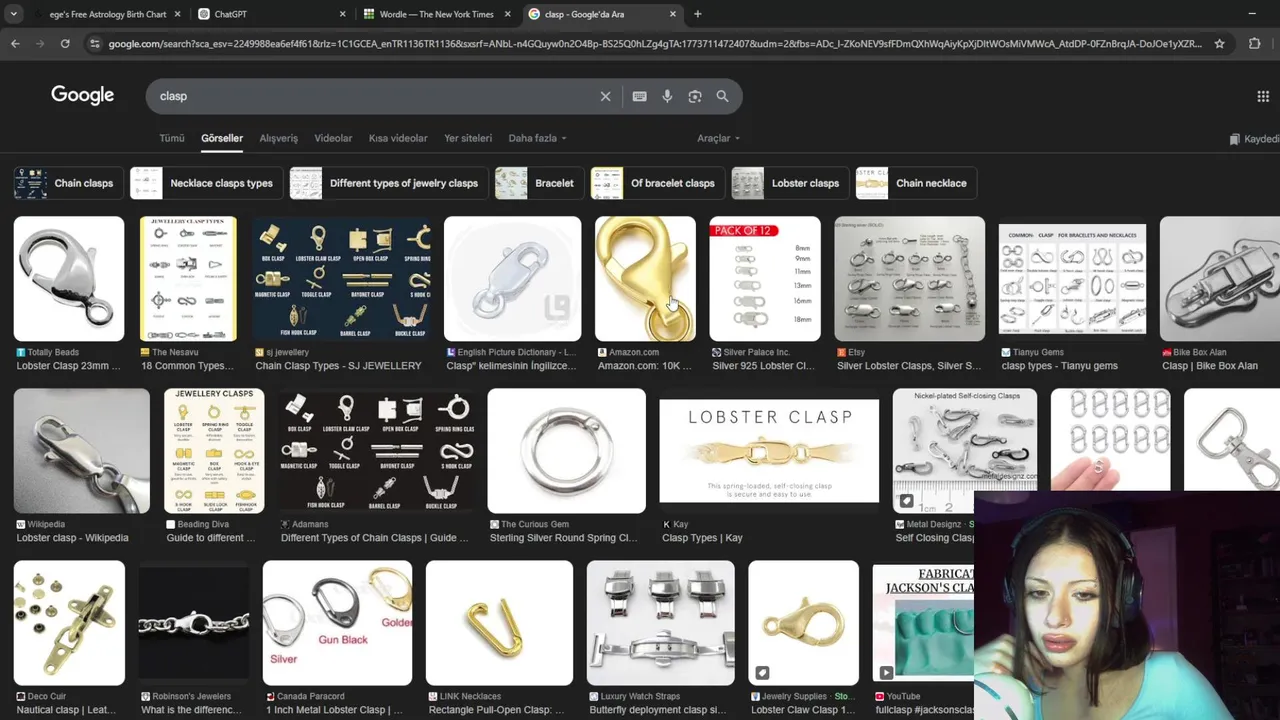Select the Alışveriş search filter
1280x720 pixels.
278,138
